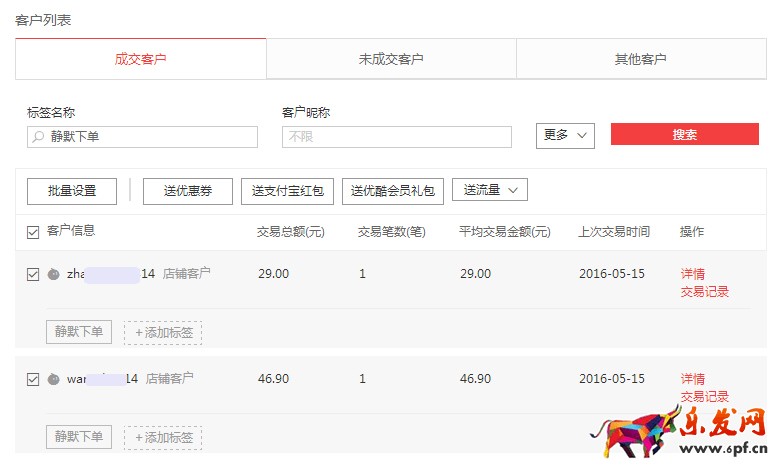Open the 其他客户 tab
The height and width of the screenshot is (469, 778).
(640, 59)
